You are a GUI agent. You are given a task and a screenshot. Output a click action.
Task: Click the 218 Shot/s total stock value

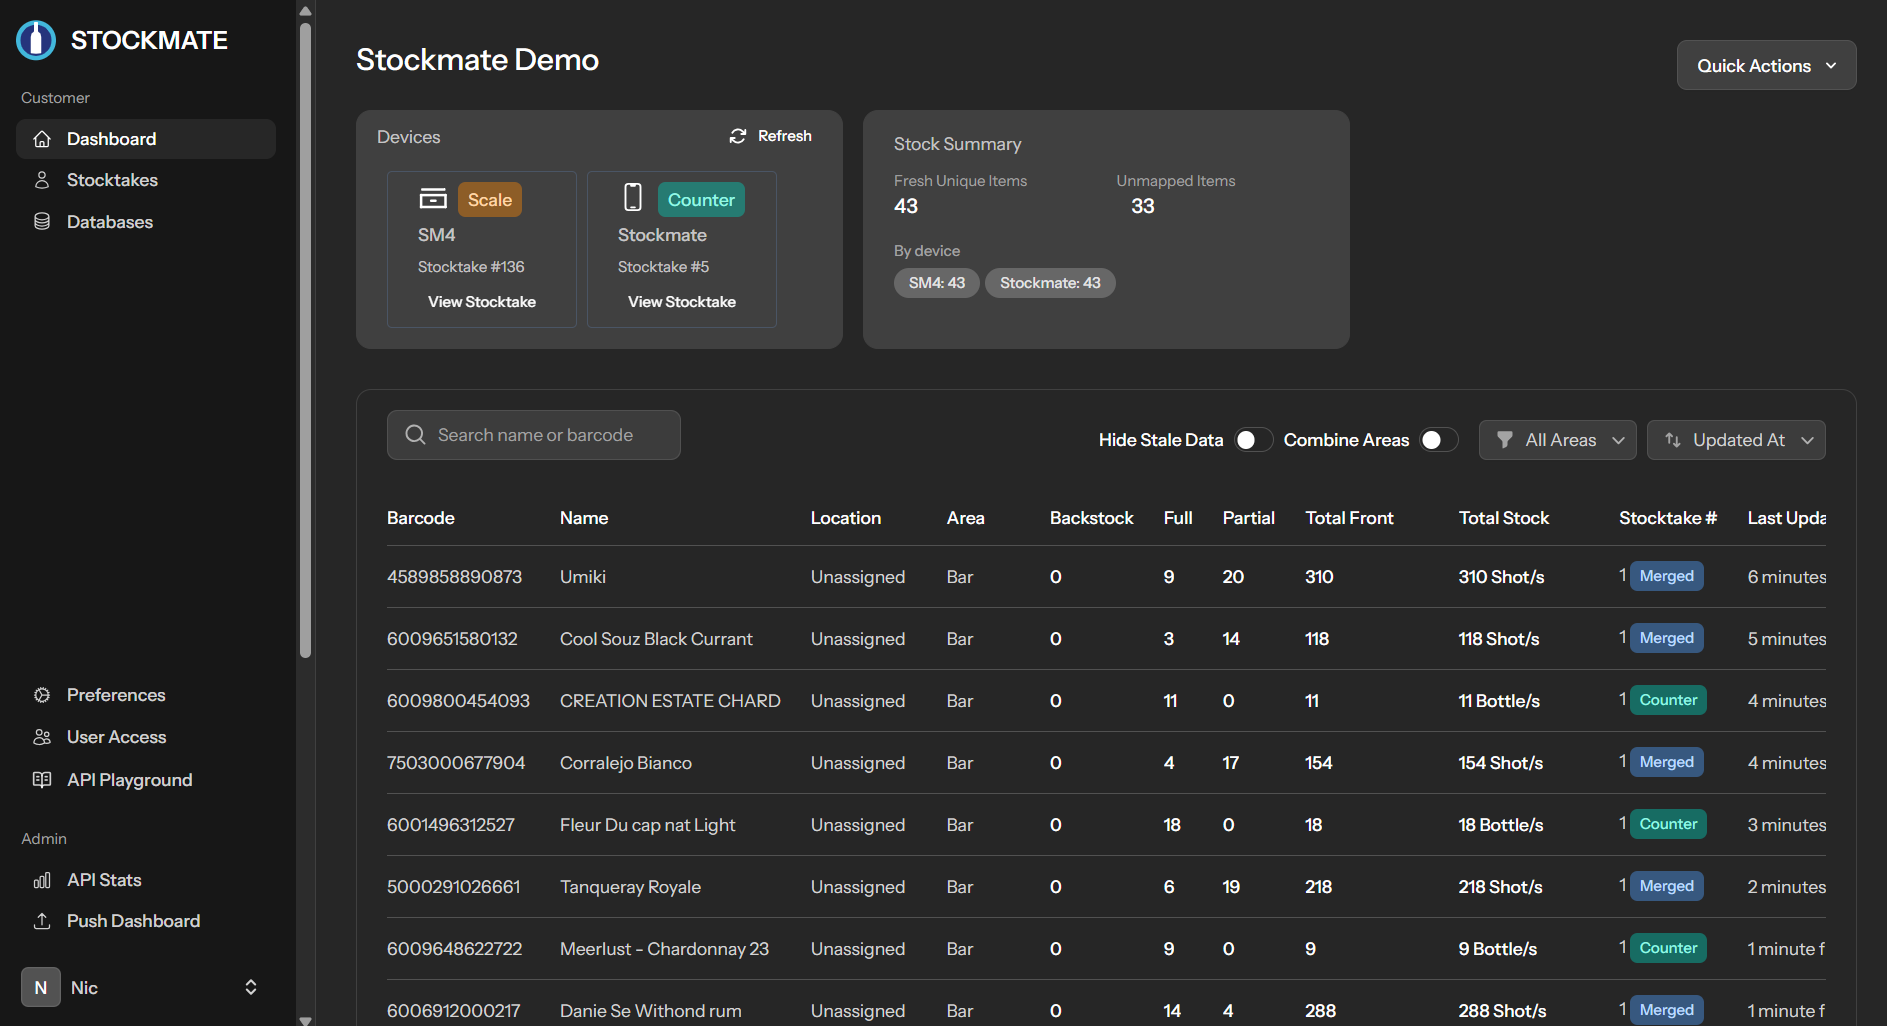(x=1501, y=887)
